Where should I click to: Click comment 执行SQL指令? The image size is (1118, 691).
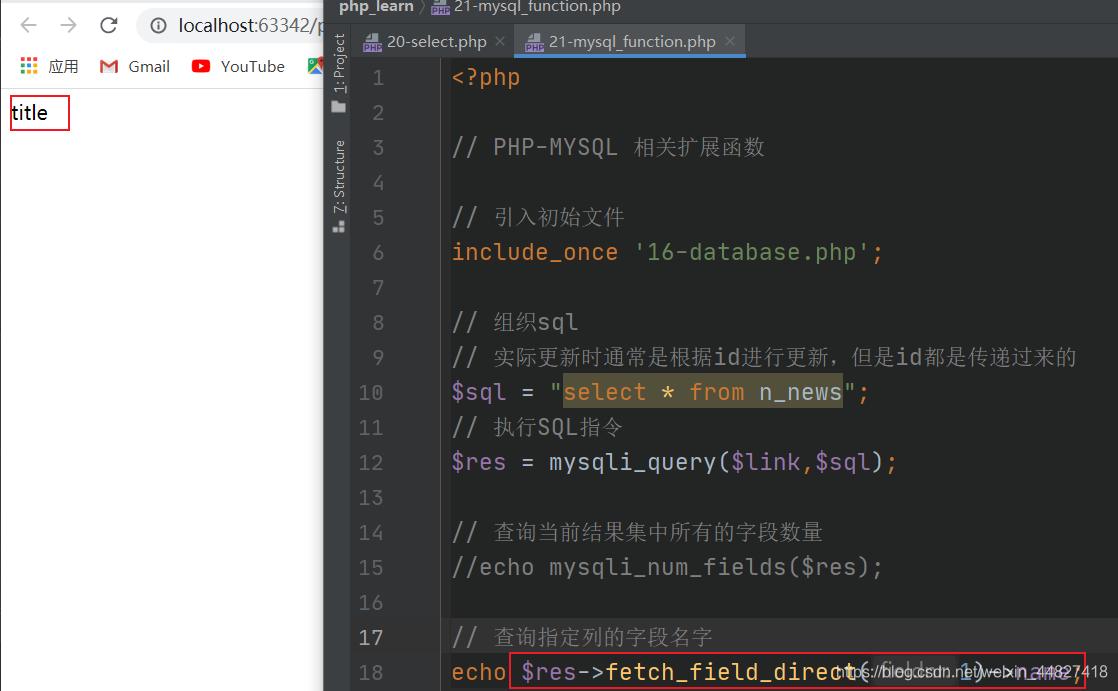(x=538, y=427)
